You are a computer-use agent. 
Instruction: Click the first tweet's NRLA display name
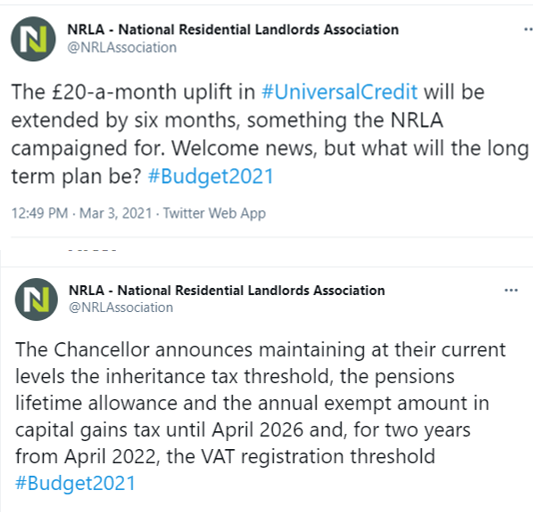(233, 30)
